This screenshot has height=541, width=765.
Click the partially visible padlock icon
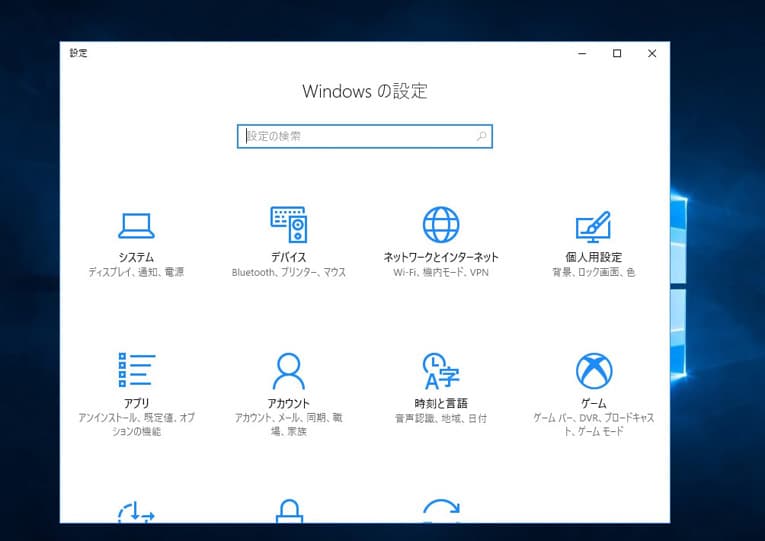pyautogui.click(x=288, y=510)
